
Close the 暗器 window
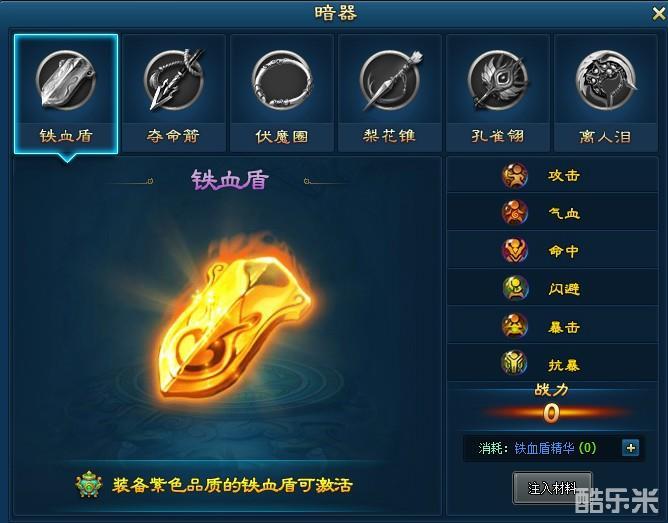point(659,14)
